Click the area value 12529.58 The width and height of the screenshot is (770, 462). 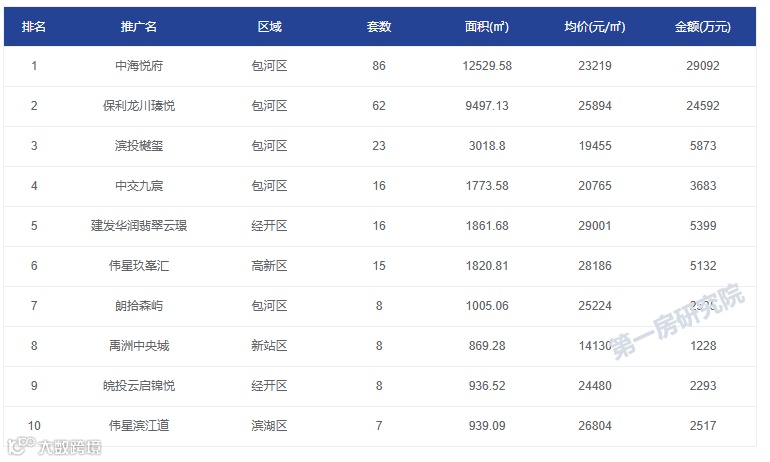pos(487,66)
